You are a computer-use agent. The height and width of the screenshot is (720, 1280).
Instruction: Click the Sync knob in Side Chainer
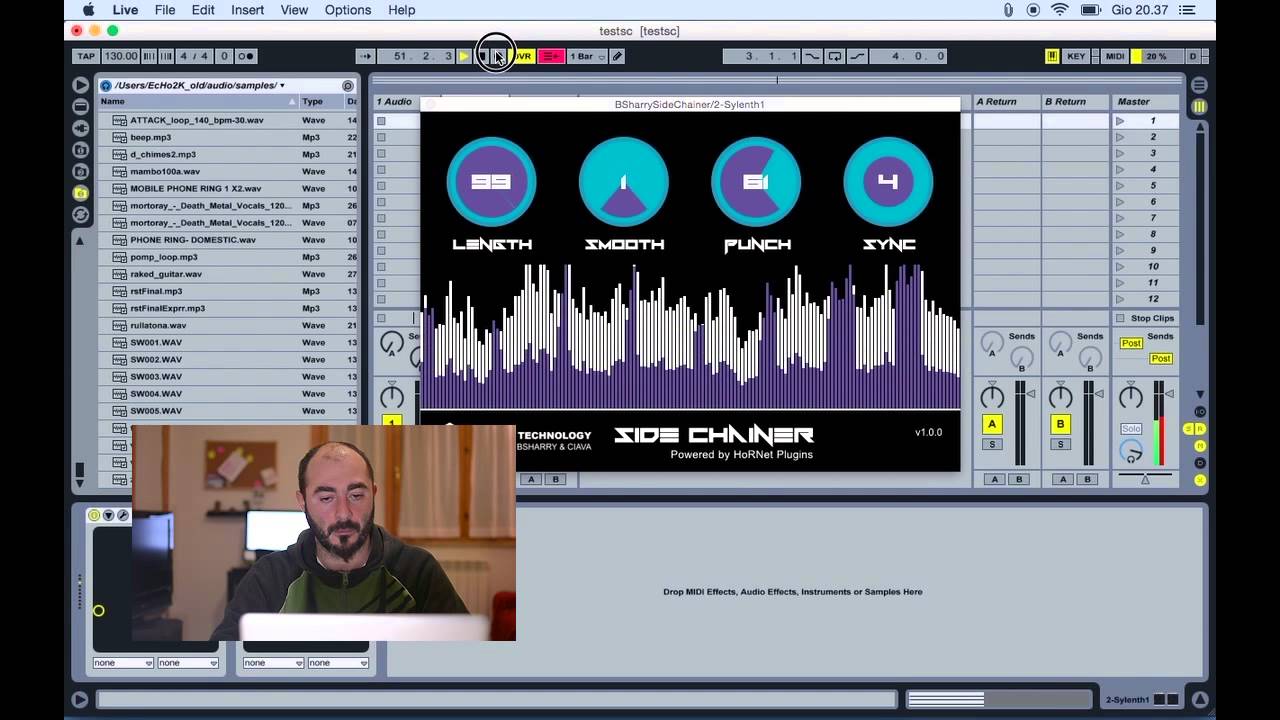(888, 182)
